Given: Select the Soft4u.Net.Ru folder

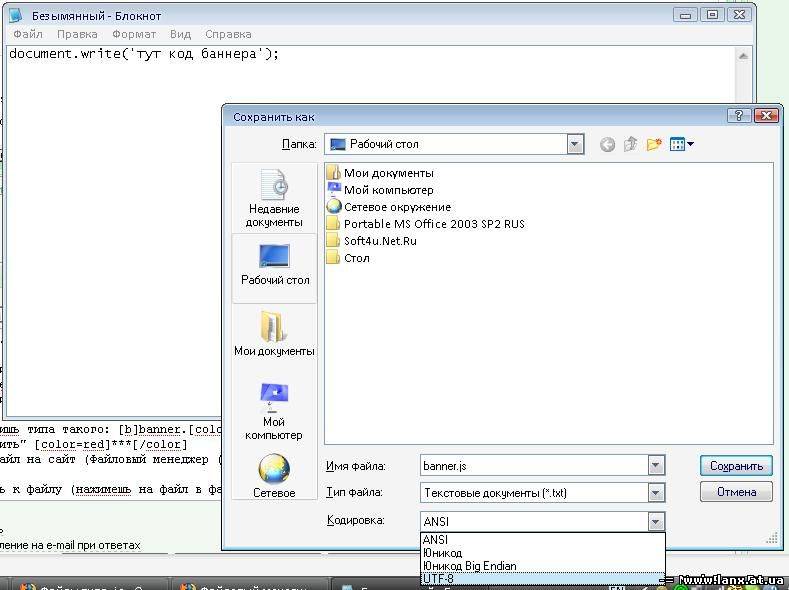Looking at the screenshot, I should pyautogui.click(x=371, y=241).
